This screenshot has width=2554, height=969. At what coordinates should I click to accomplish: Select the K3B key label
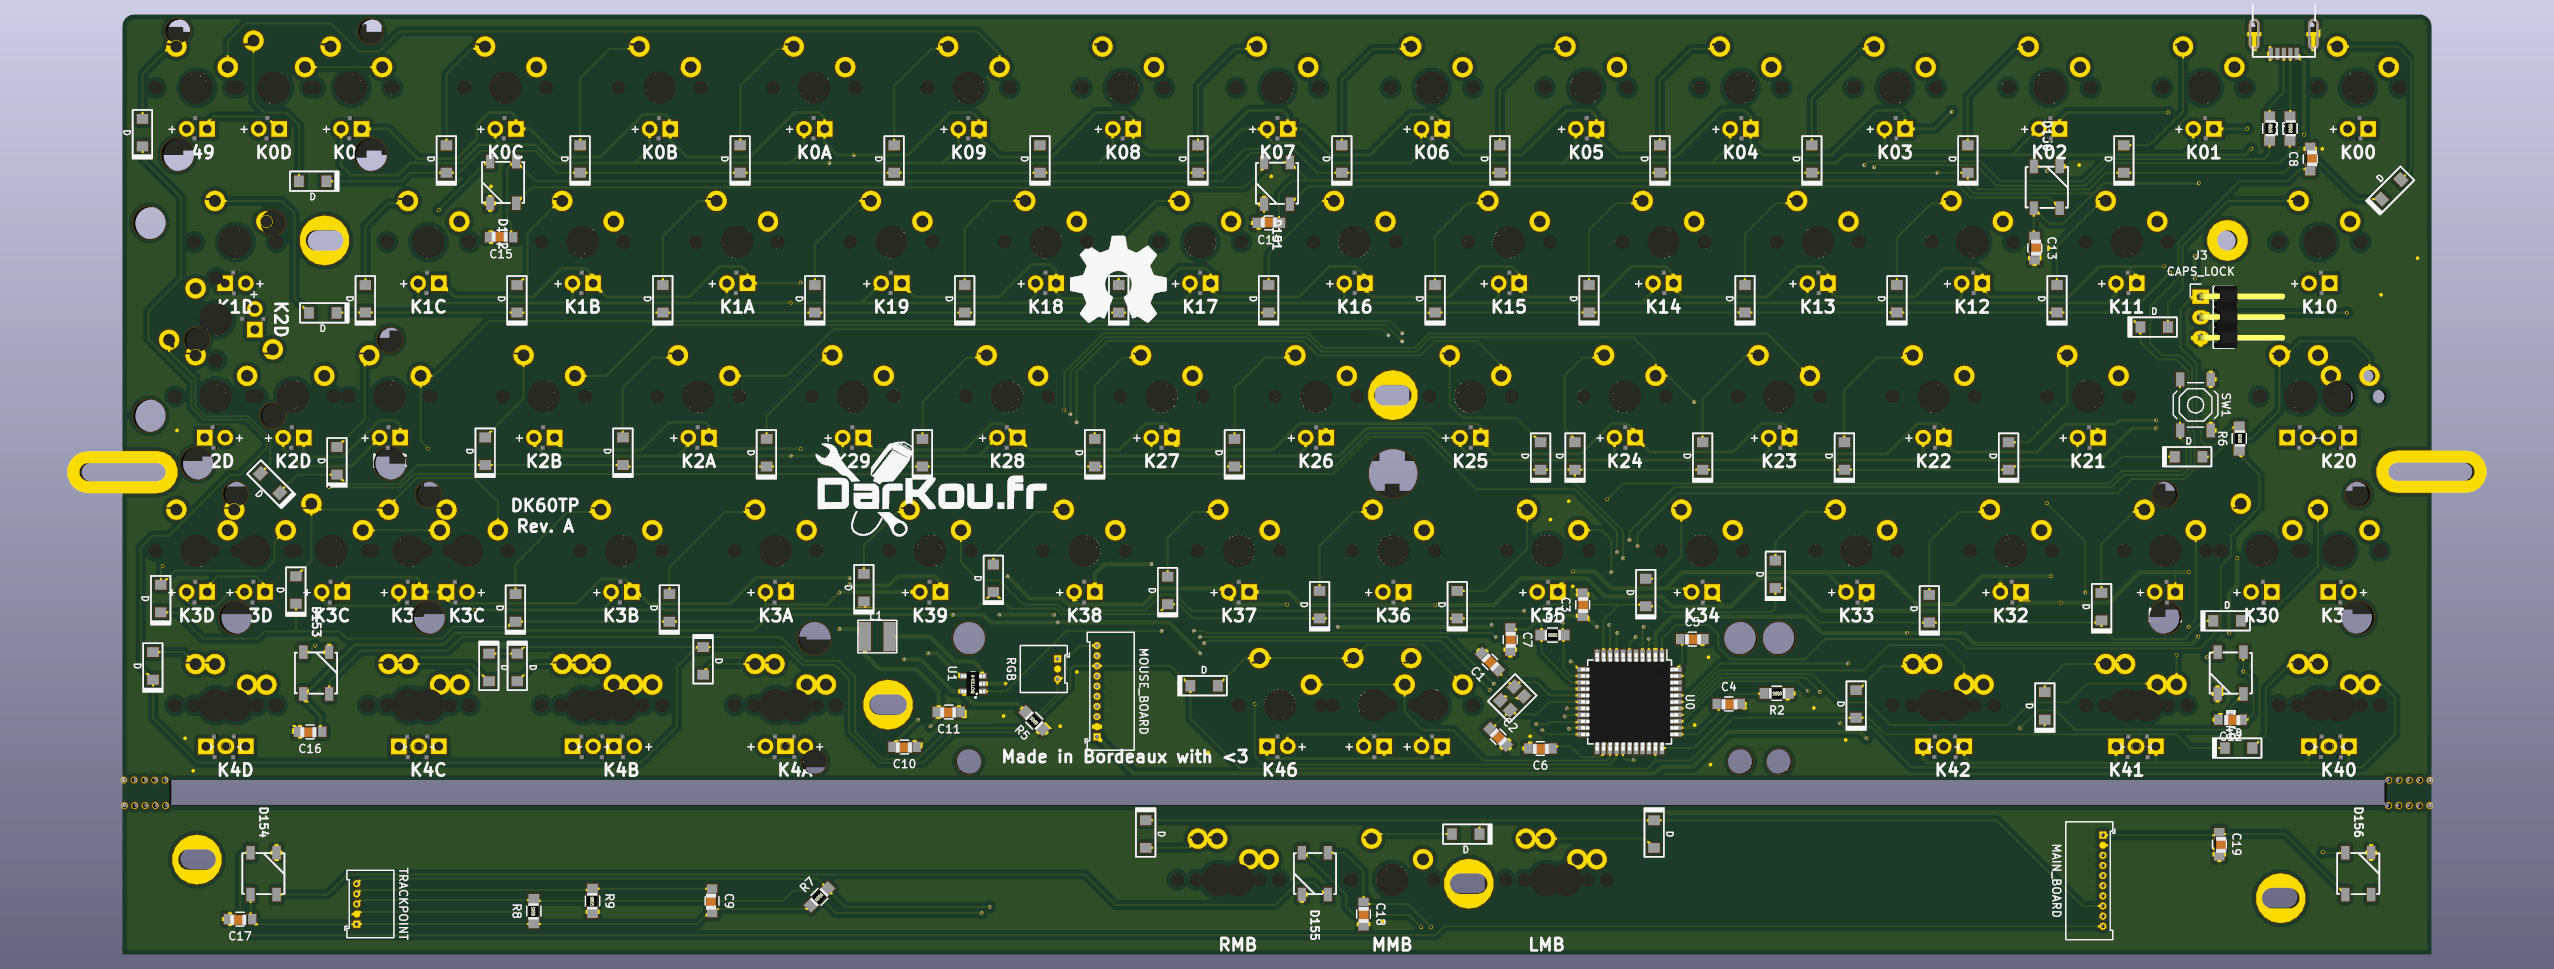tap(621, 616)
